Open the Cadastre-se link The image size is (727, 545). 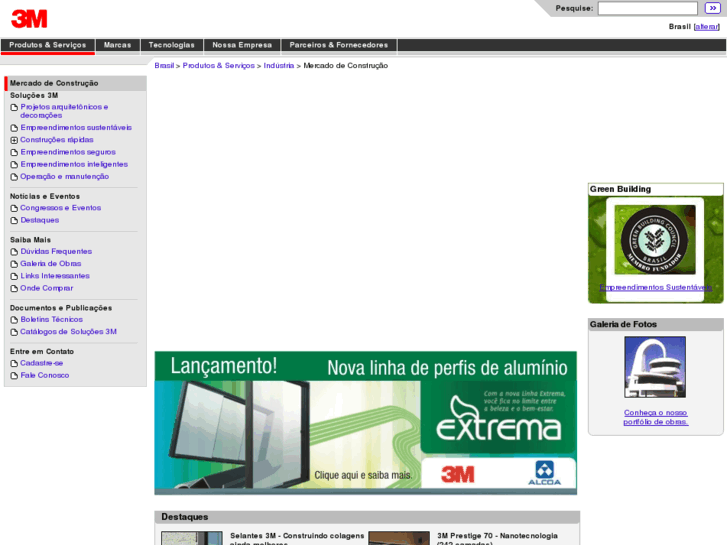[41, 364]
